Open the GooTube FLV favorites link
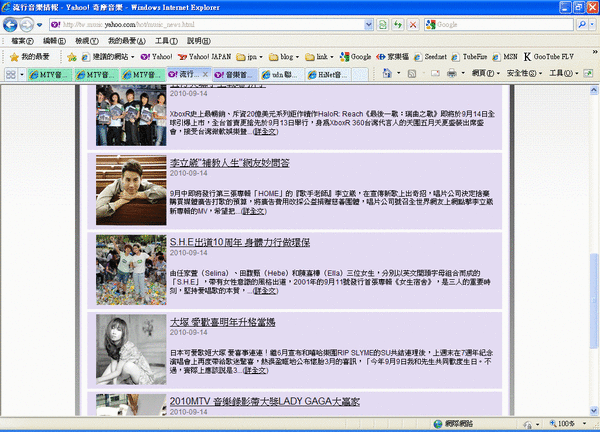The height and width of the screenshot is (432, 600). point(549,57)
